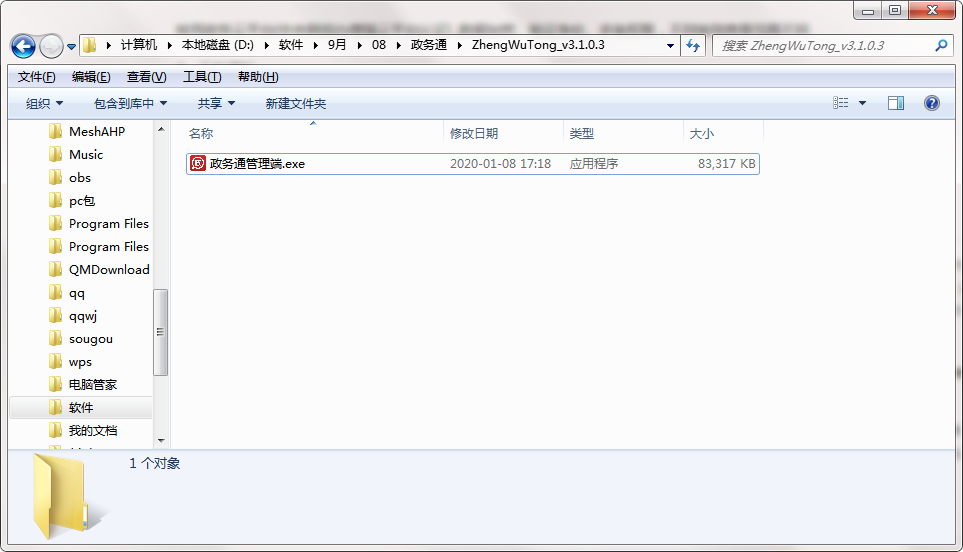Viewport: 963px width, 552px height.
Task: Select the MeshAHP folder in sidebar
Action: coord(97,131)
